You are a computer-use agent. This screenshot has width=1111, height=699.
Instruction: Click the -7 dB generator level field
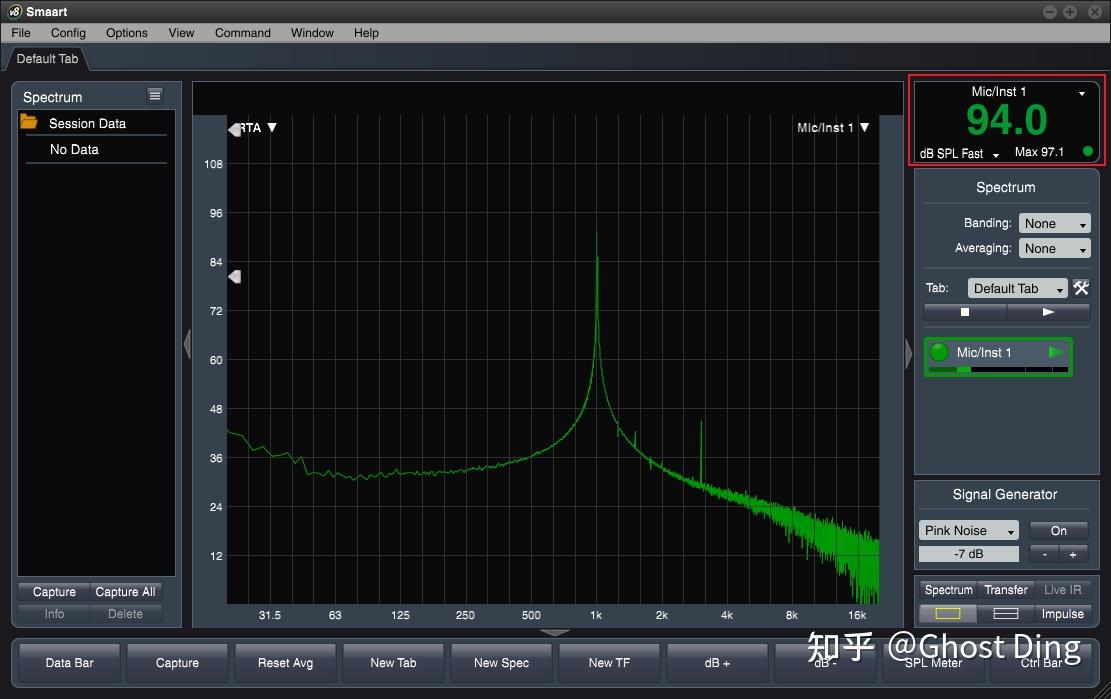tap(967, 553)
